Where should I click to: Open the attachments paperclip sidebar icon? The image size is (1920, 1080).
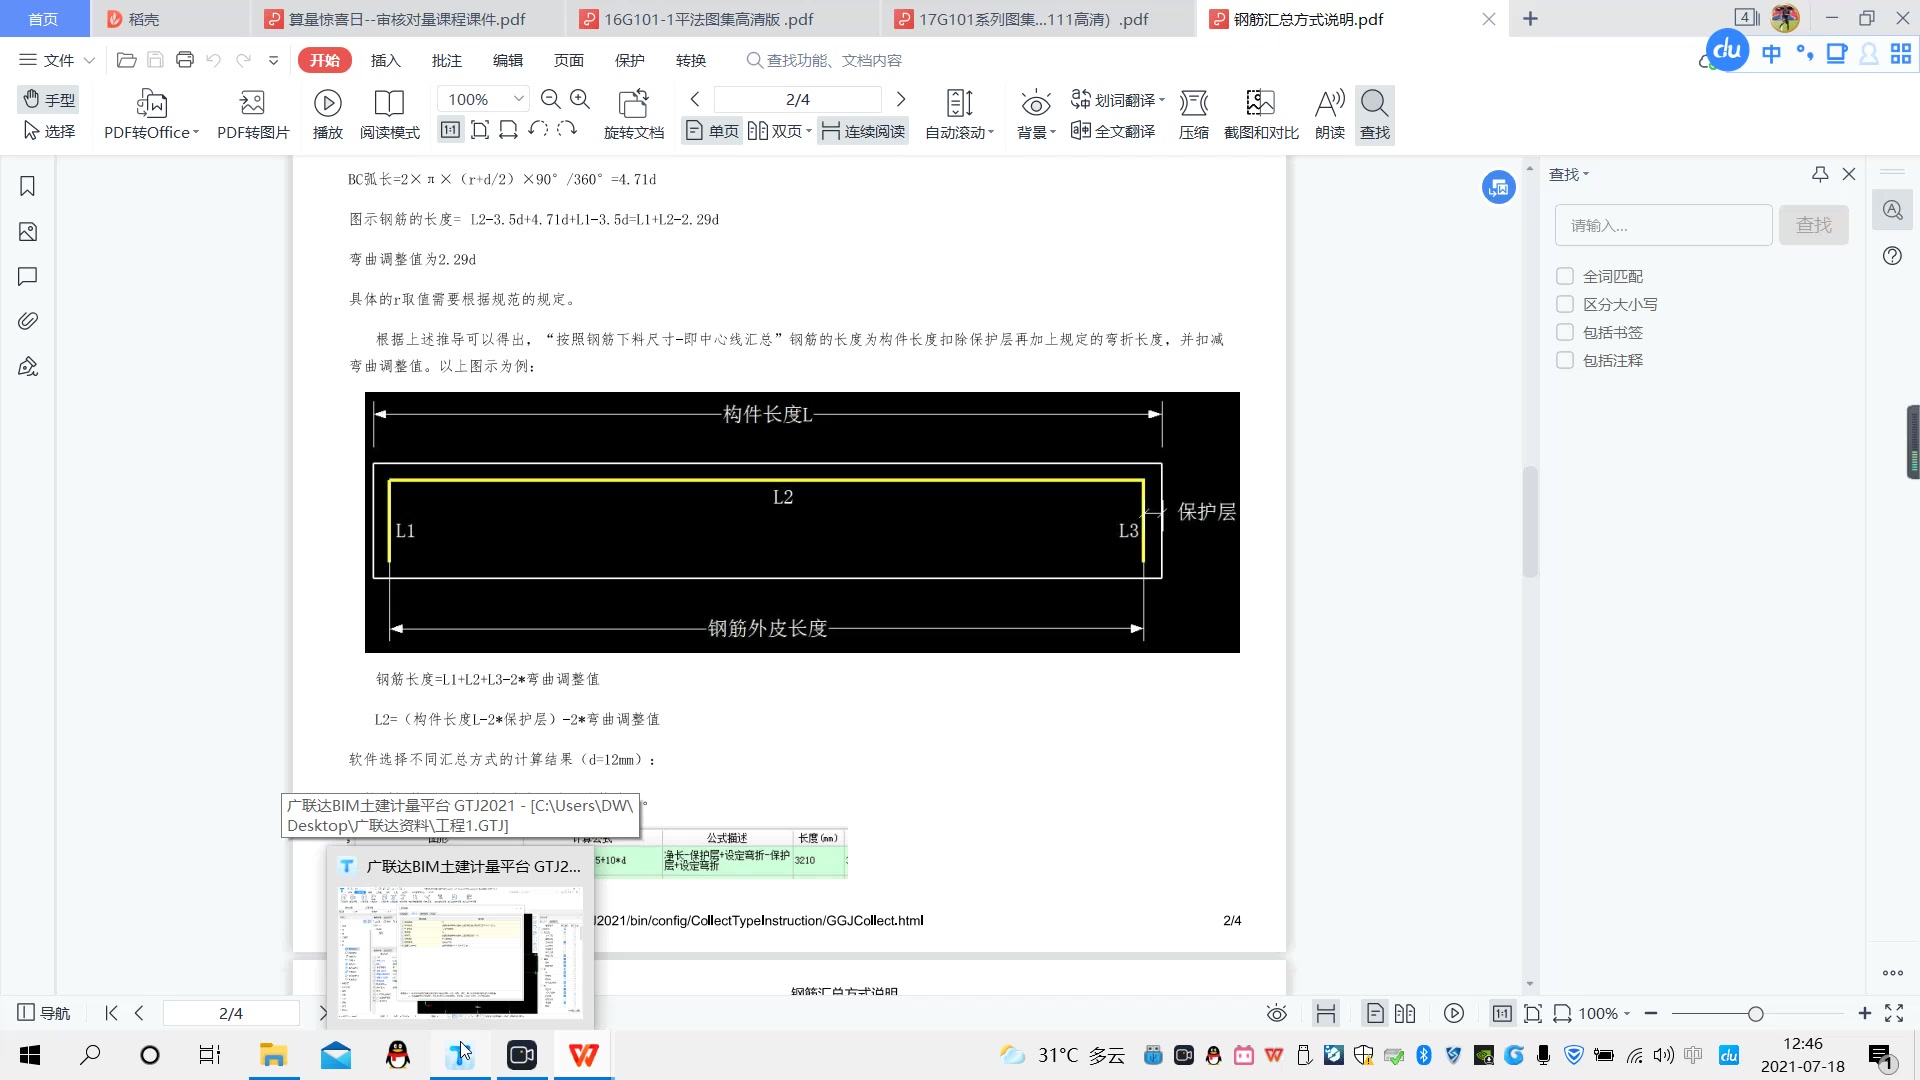[x=28, y=321]
